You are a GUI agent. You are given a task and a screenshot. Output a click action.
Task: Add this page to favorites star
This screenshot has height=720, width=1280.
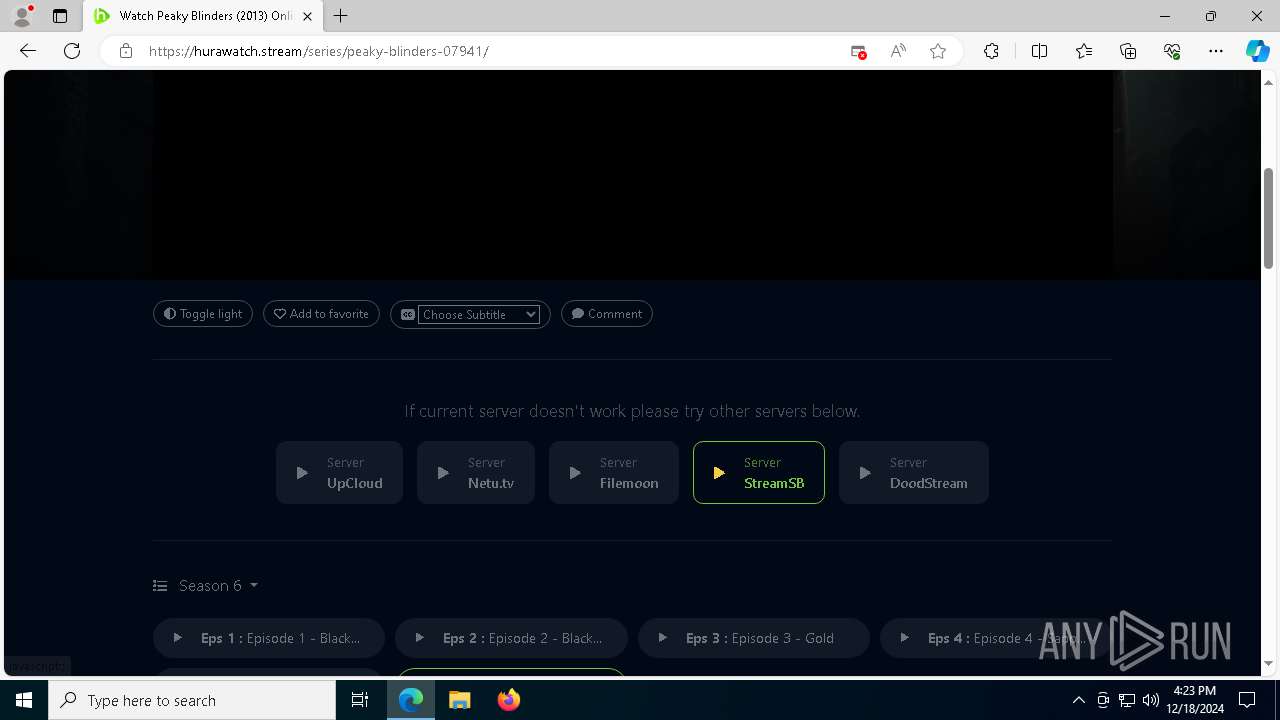click(938, 51)
